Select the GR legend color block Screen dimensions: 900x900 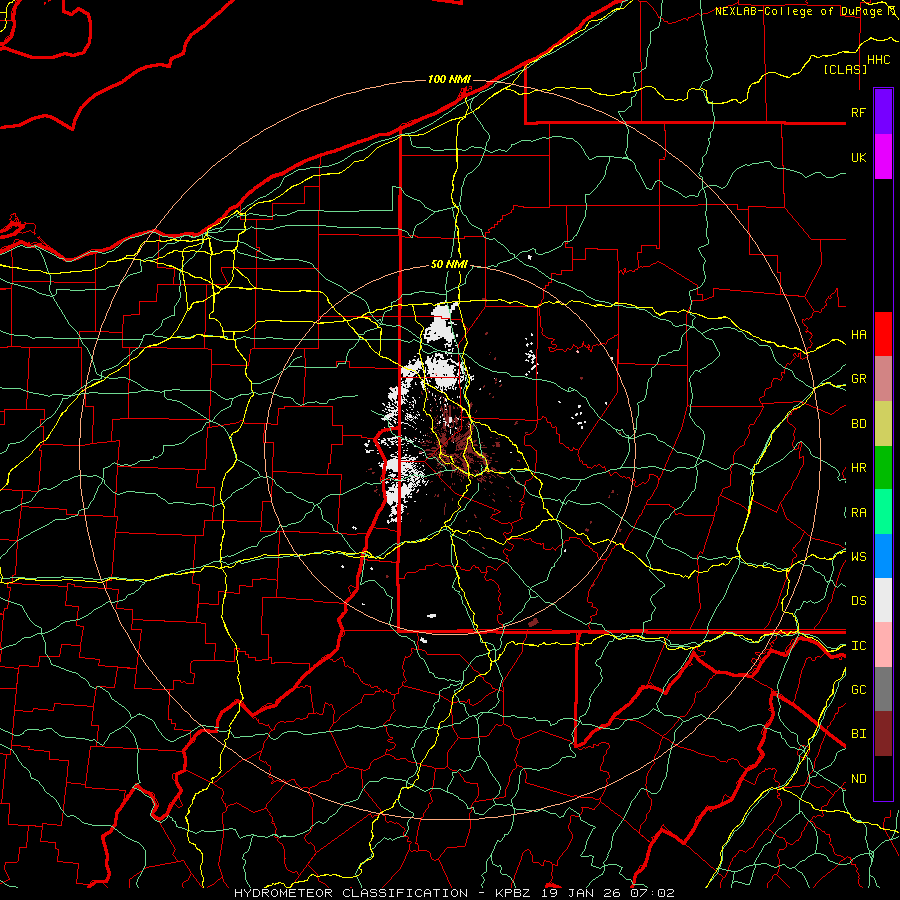click(x=883, y=379)
